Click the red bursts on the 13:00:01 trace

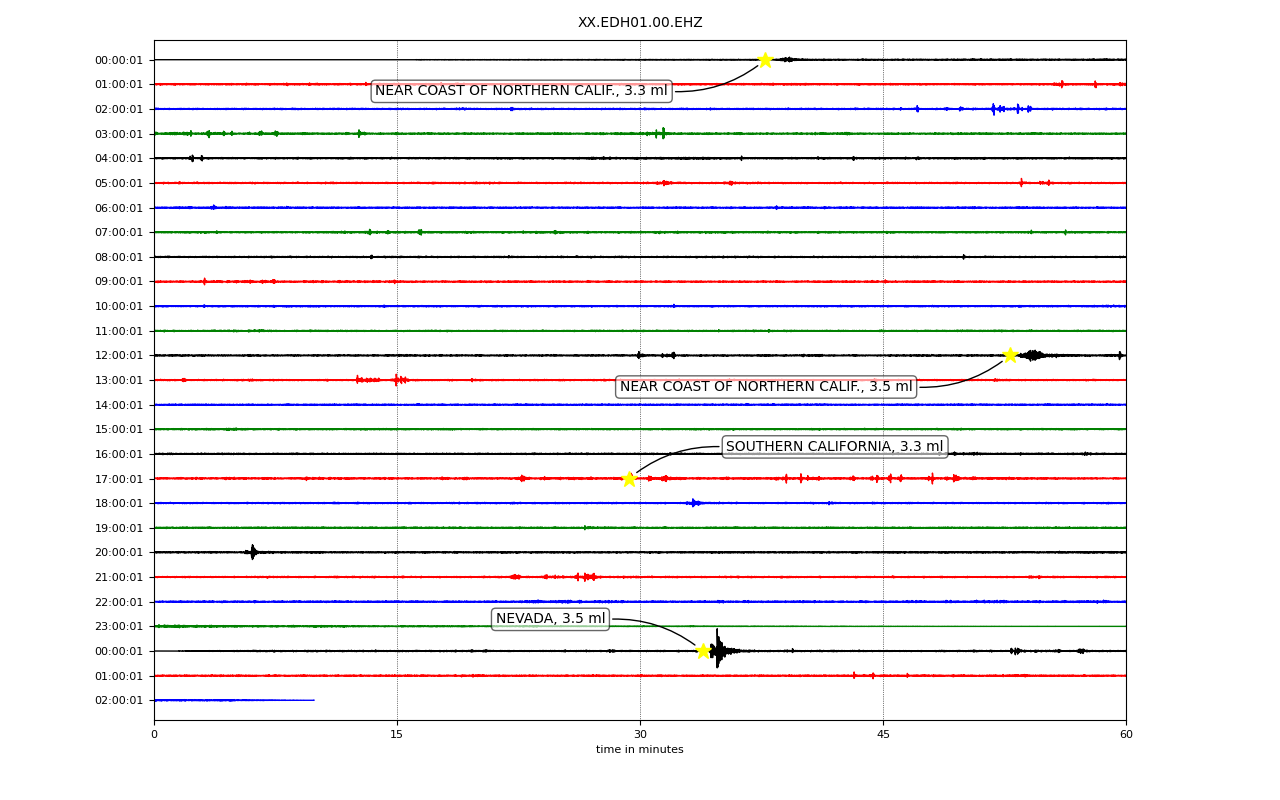click(x=383, y=379)
